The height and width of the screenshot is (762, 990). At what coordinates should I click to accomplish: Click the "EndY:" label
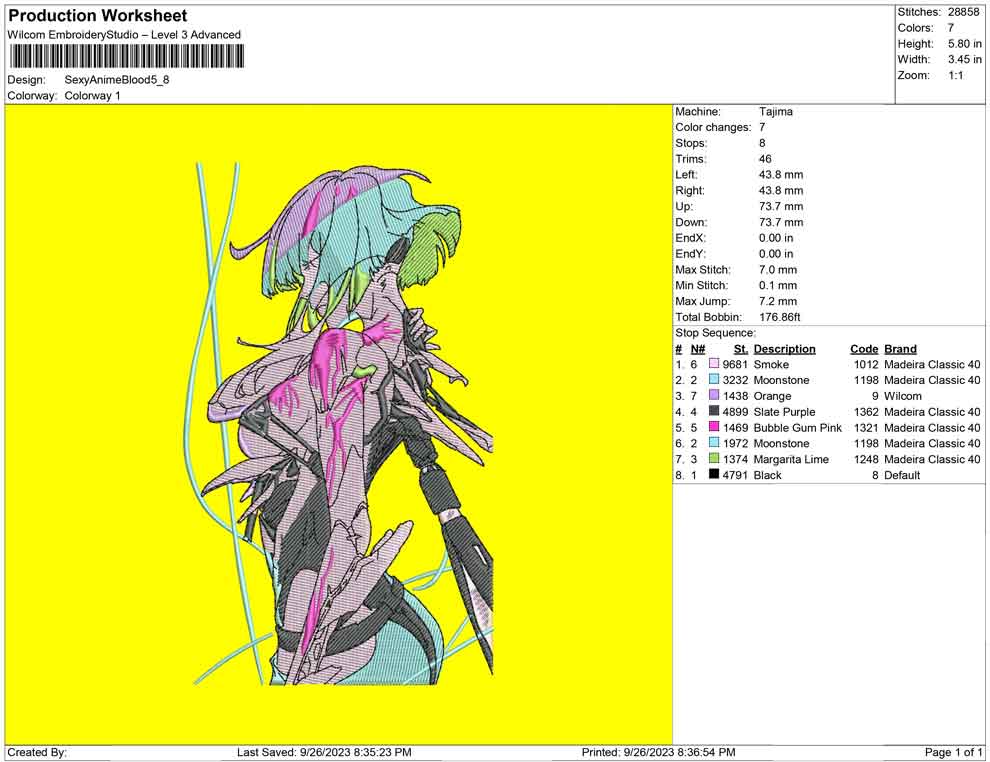coord(690,254)
